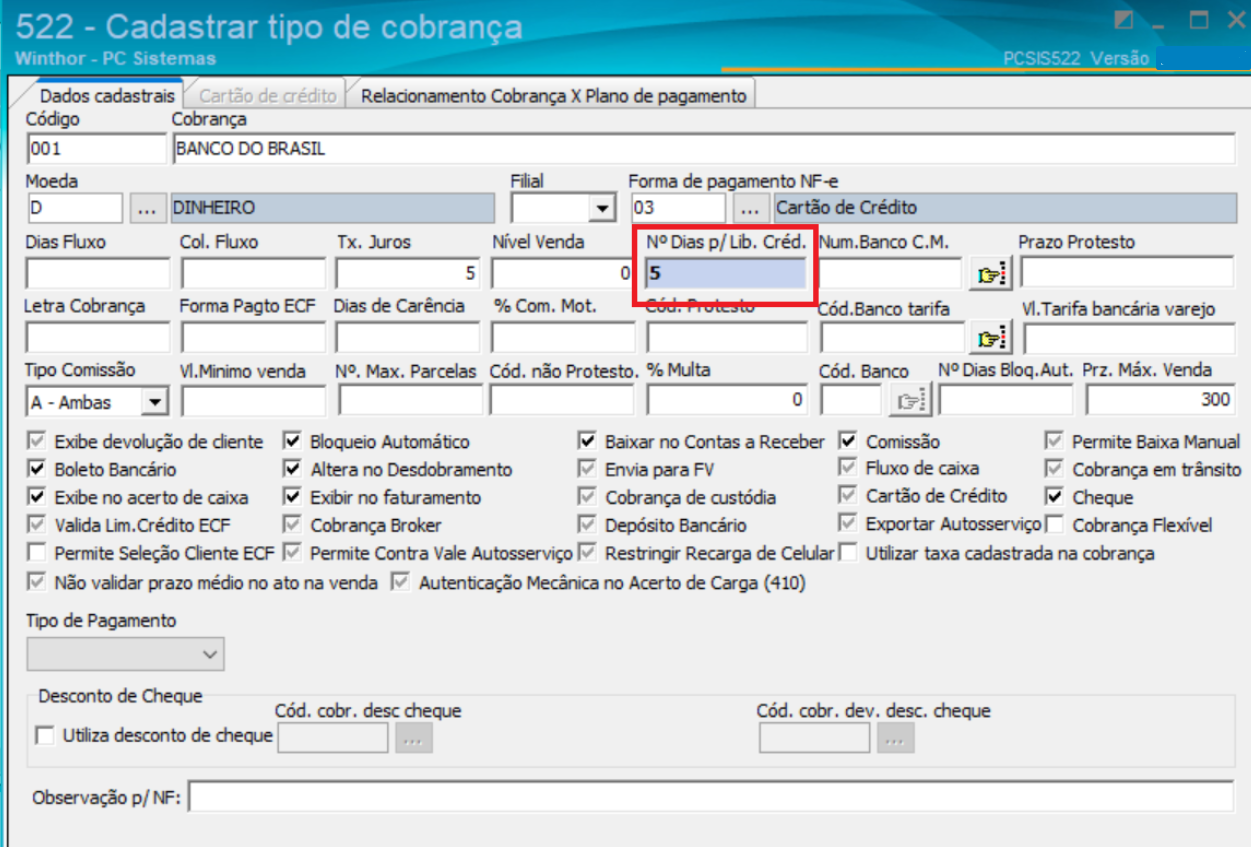
Task: Focus the Código field containing 001
Action: coord(97,149)
